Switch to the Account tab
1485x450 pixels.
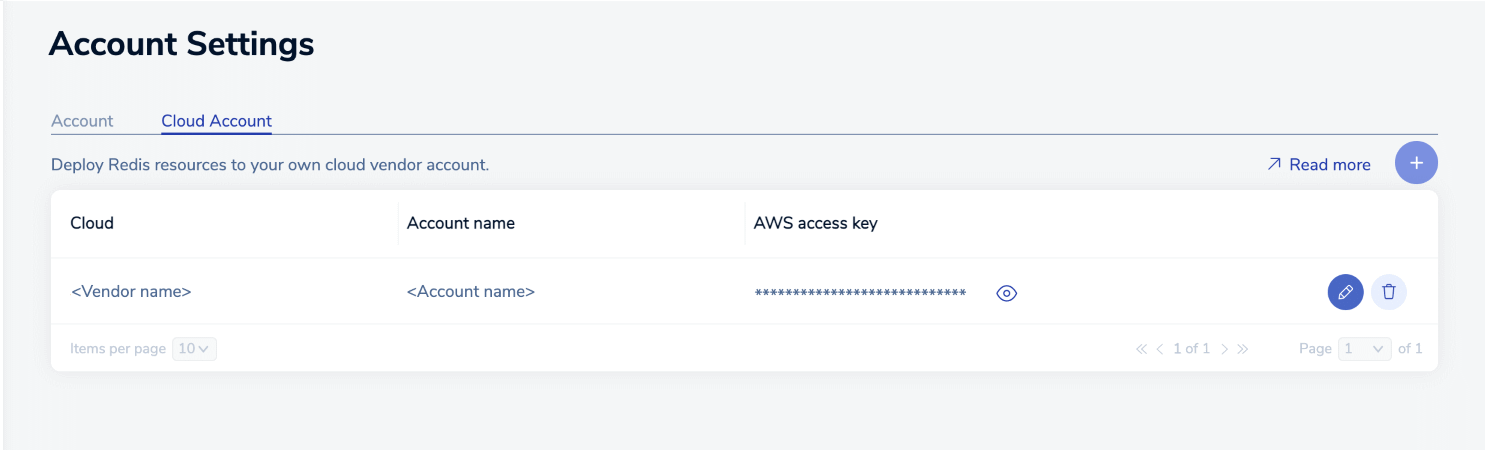[x=82, y=121]
